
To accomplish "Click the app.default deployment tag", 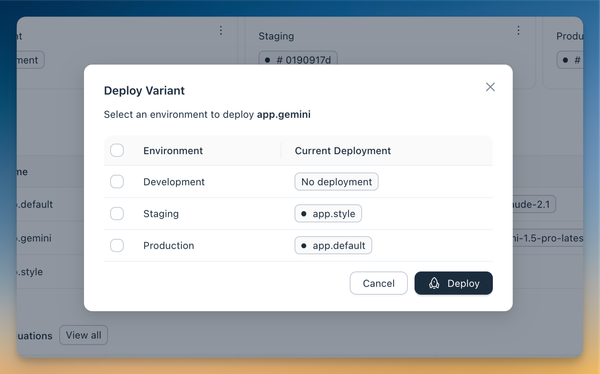I will click(x=333, y=245).
